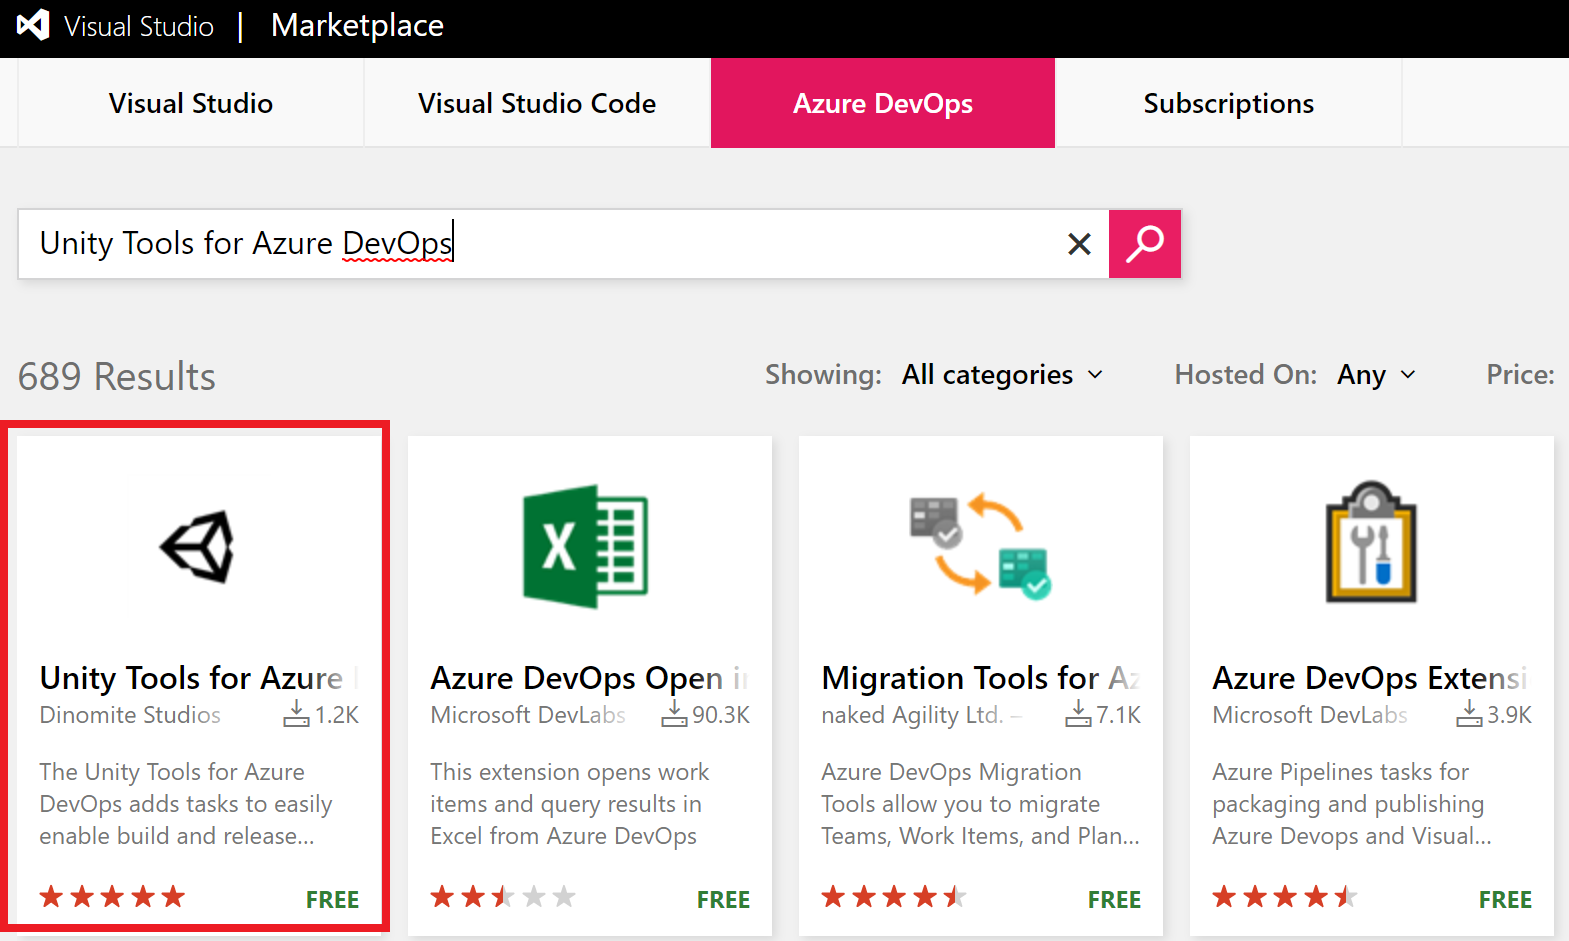This screenshot has width=1569, height=941.
Task: Click the Migration Tools sync icon
Action: click(x=980, y=545)
